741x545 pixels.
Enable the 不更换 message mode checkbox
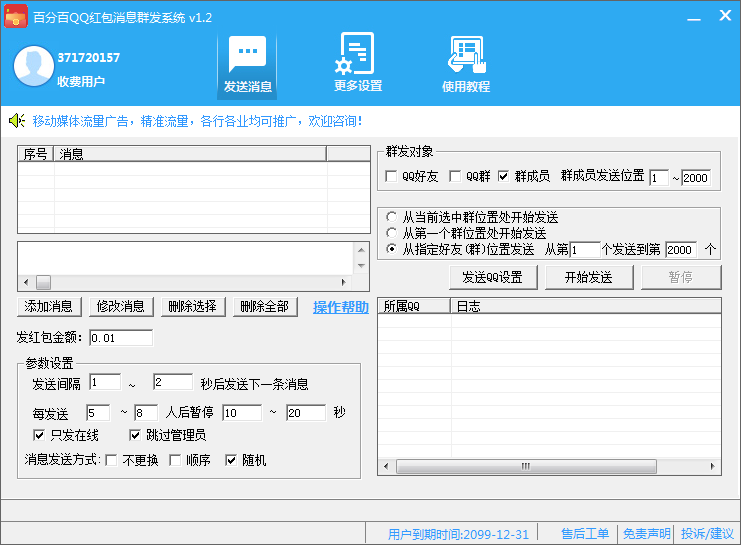tap(112, 460)
